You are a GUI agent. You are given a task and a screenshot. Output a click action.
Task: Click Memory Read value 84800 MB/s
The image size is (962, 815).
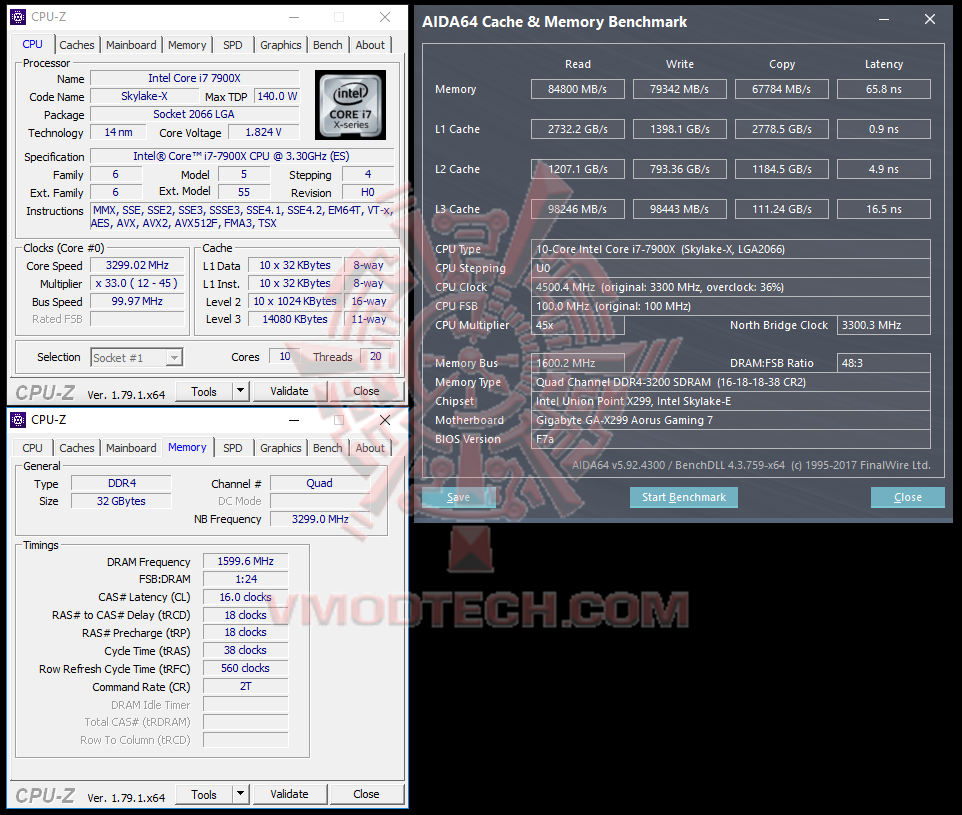click(578, 89)
